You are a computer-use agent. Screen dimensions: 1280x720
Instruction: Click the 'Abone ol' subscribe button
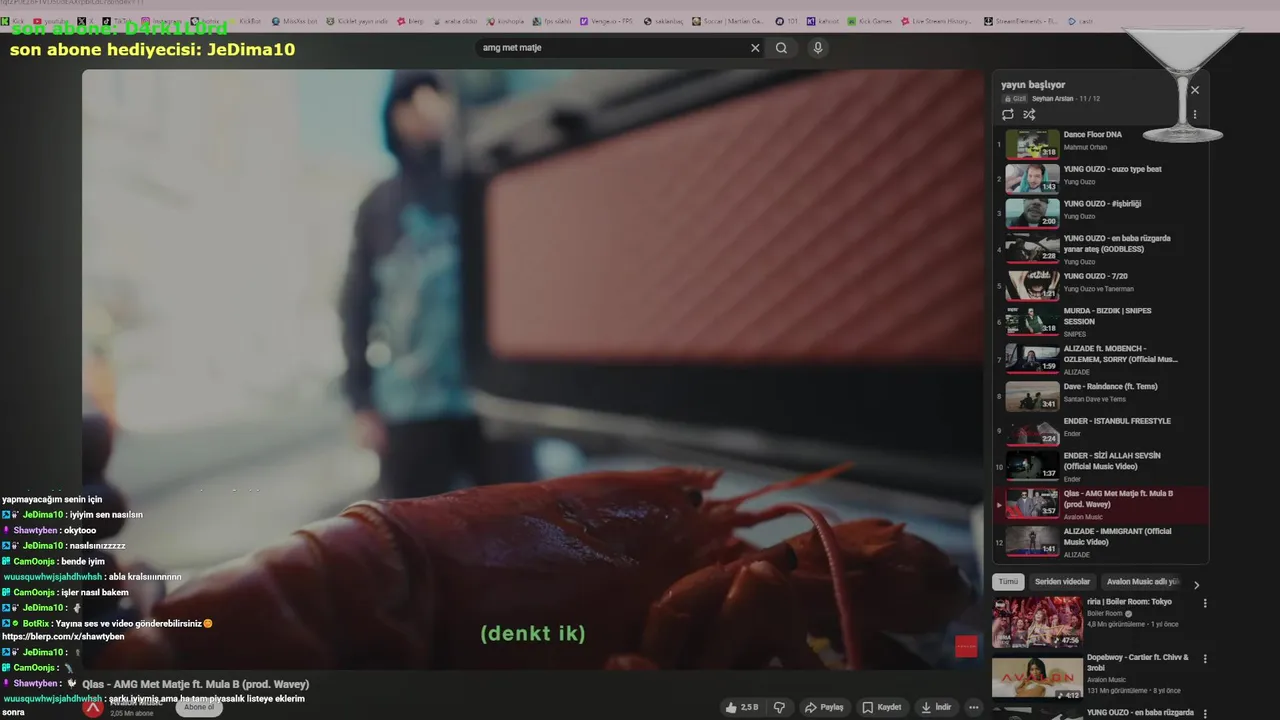point(199,707)
